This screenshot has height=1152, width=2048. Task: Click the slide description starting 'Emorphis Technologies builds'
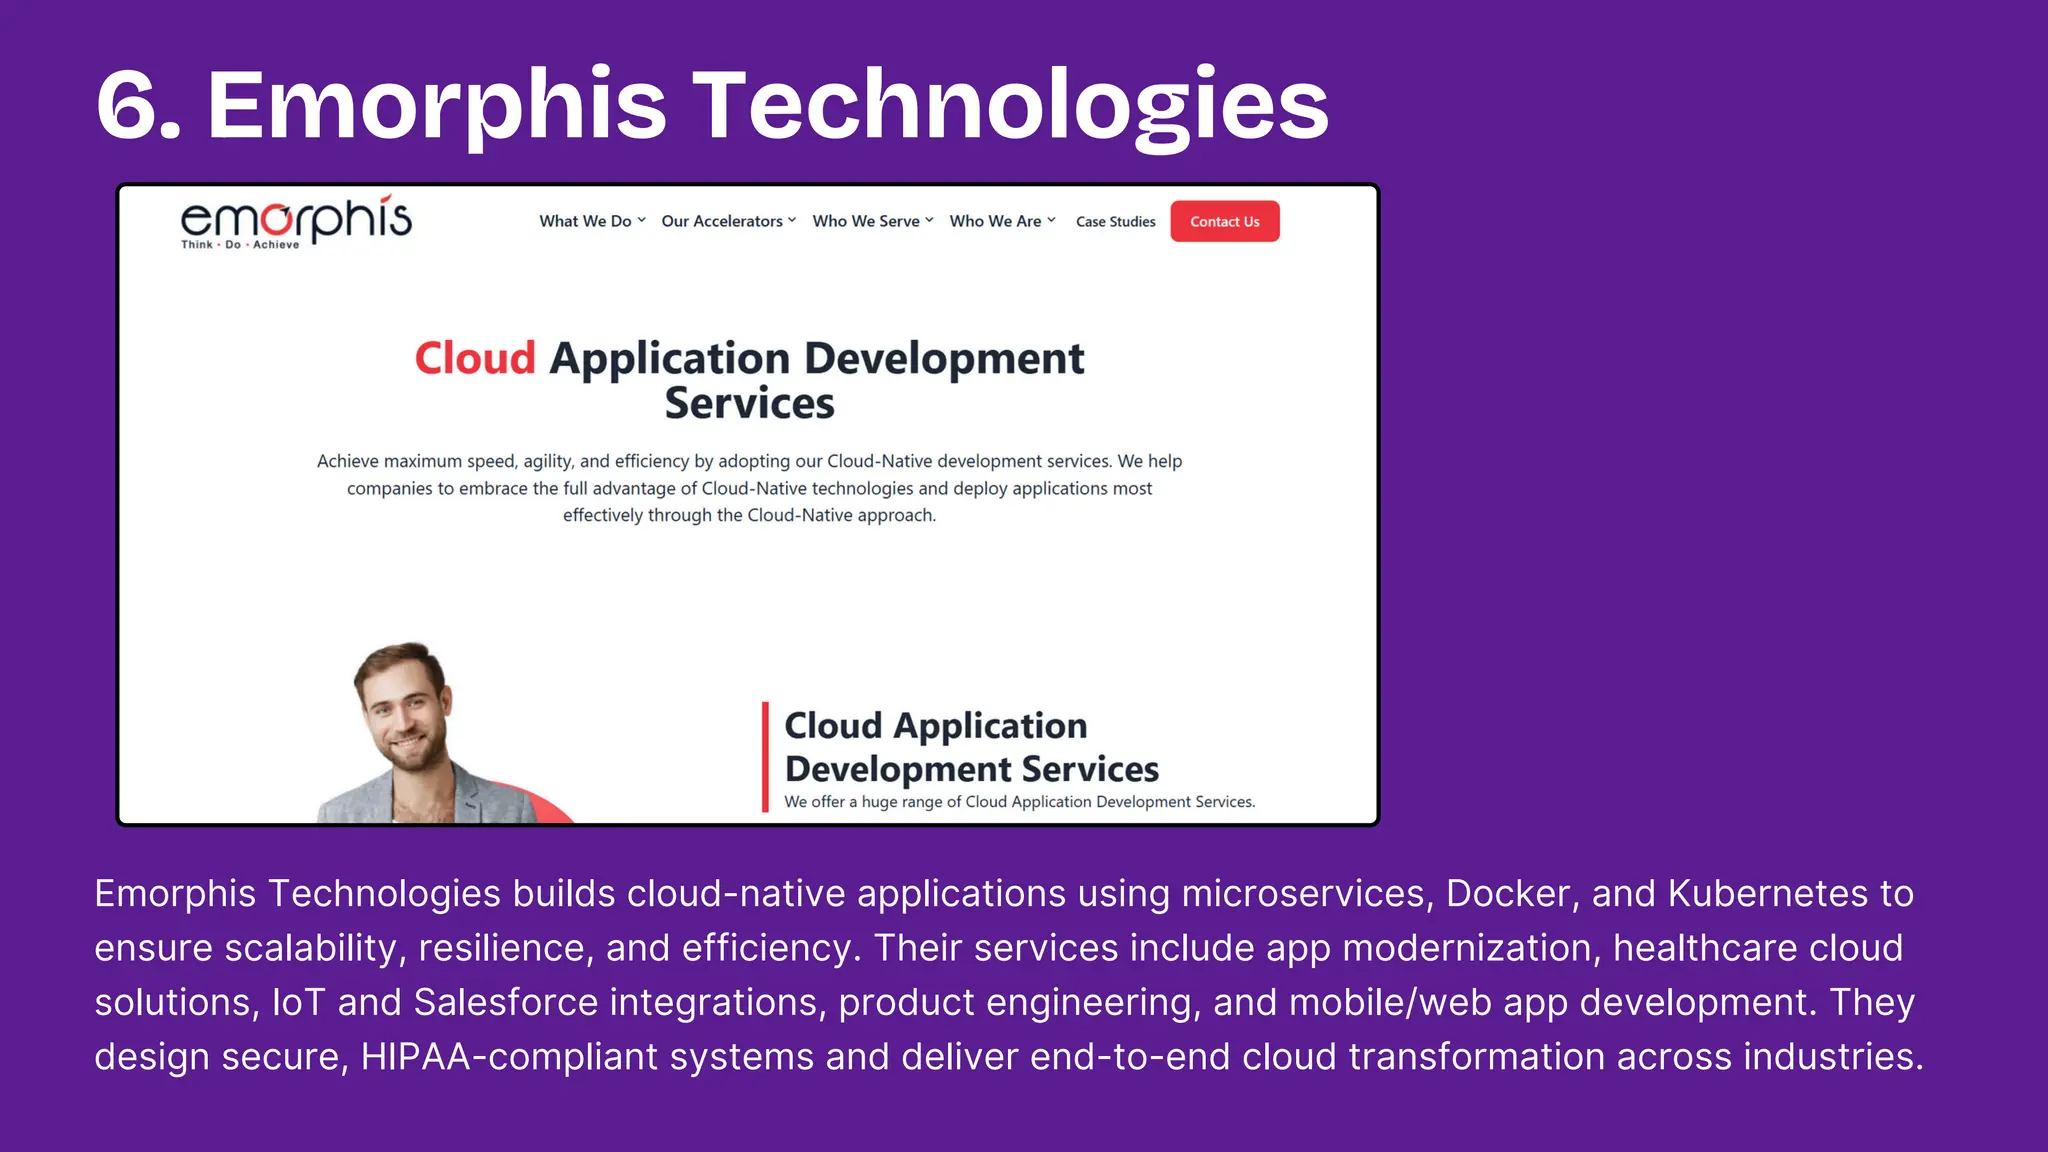[1009, 975]
